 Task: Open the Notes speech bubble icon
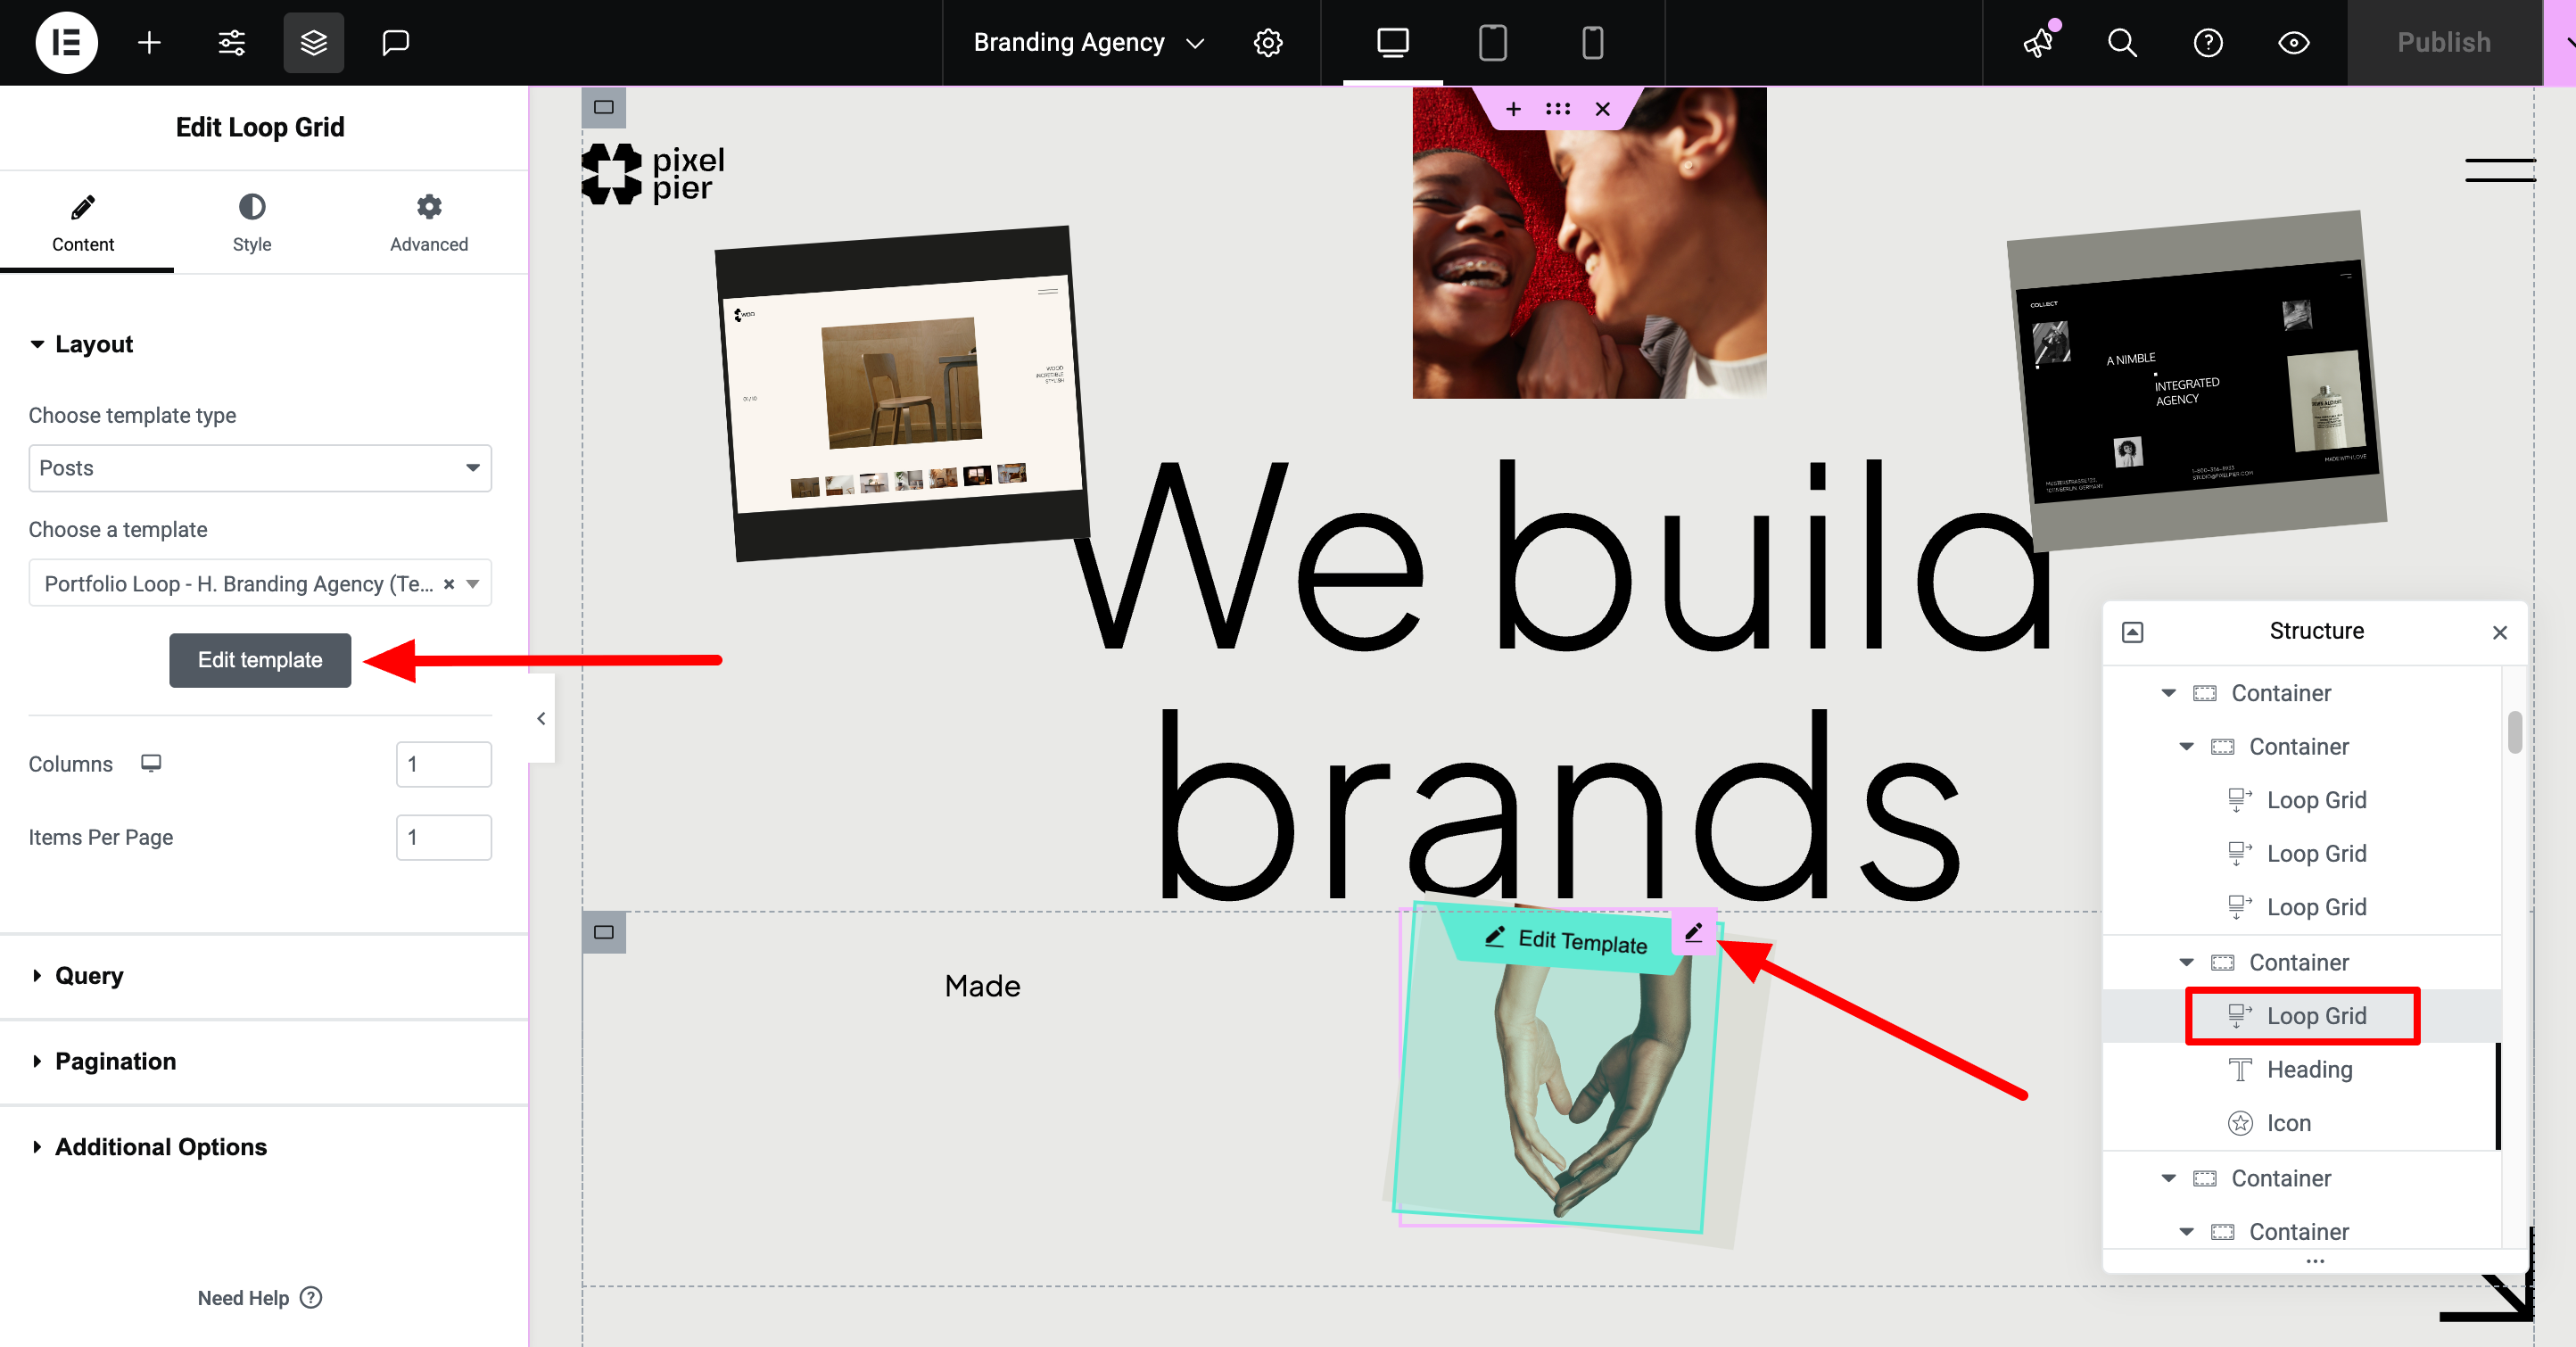395,43
